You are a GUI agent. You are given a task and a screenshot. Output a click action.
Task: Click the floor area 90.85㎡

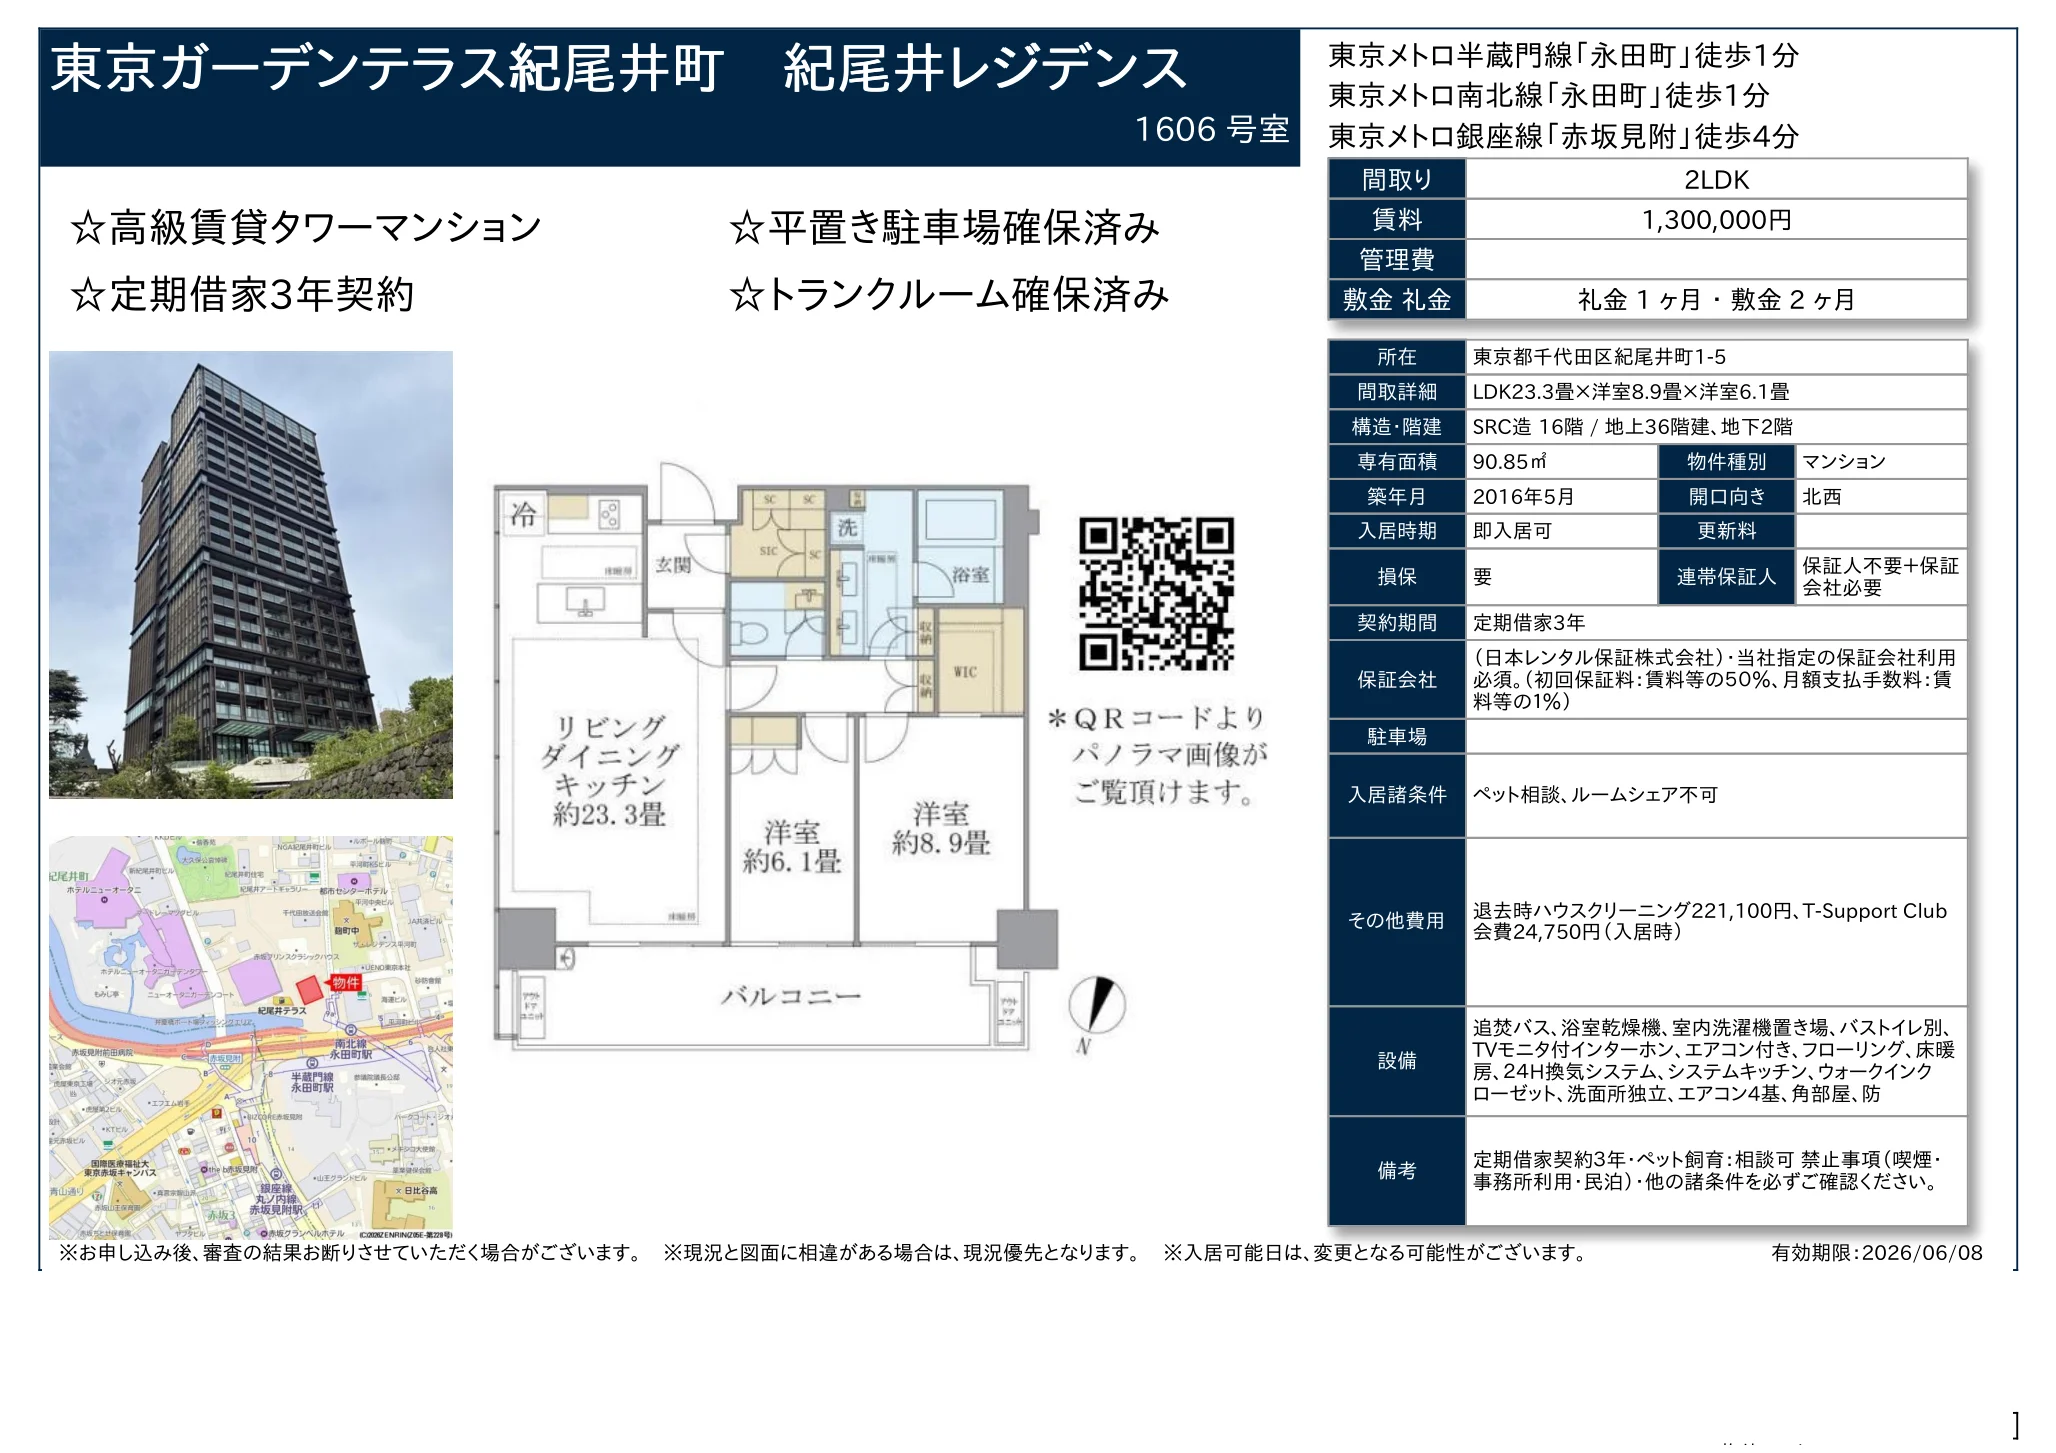1509,462
